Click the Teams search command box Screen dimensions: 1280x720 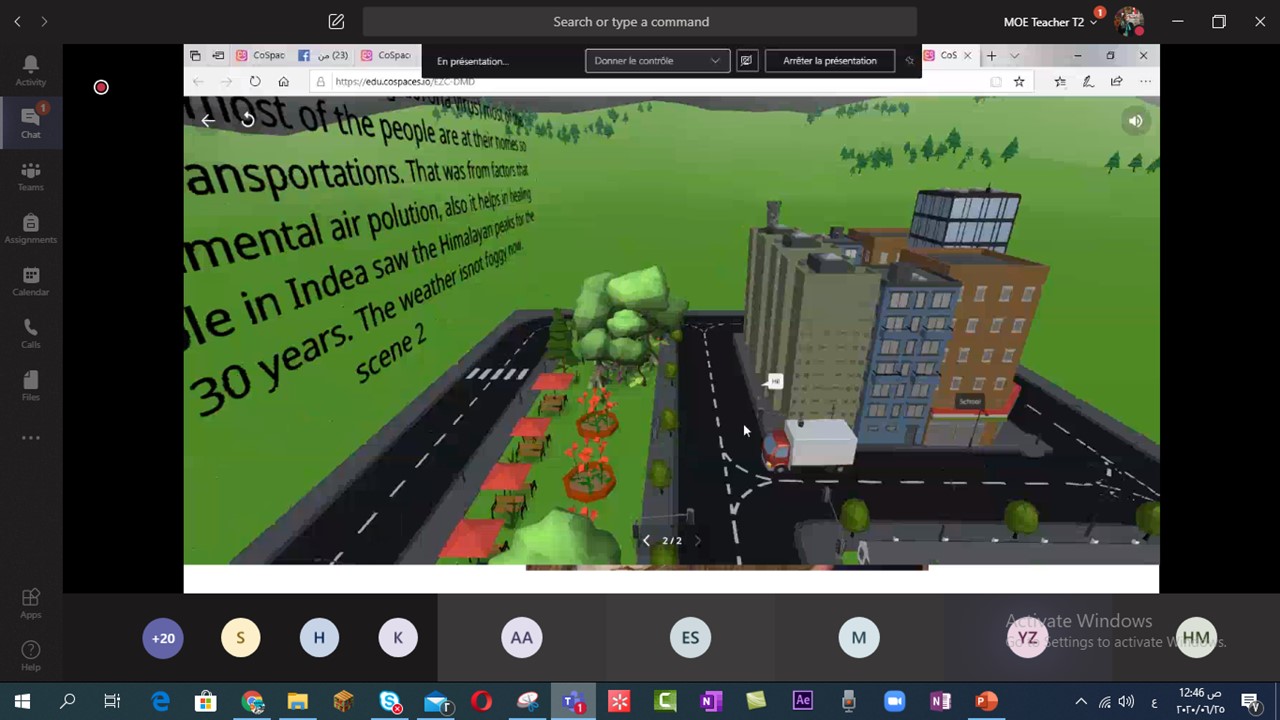(640, 21)
